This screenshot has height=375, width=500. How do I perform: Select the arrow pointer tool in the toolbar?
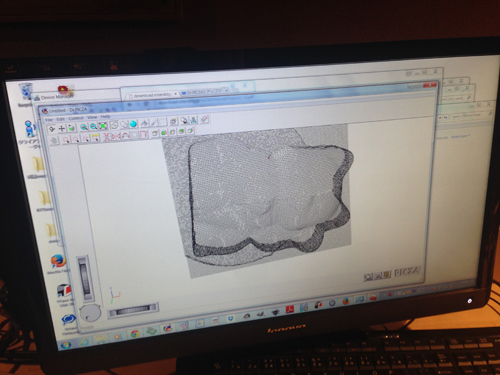click(x=52, y=129)
